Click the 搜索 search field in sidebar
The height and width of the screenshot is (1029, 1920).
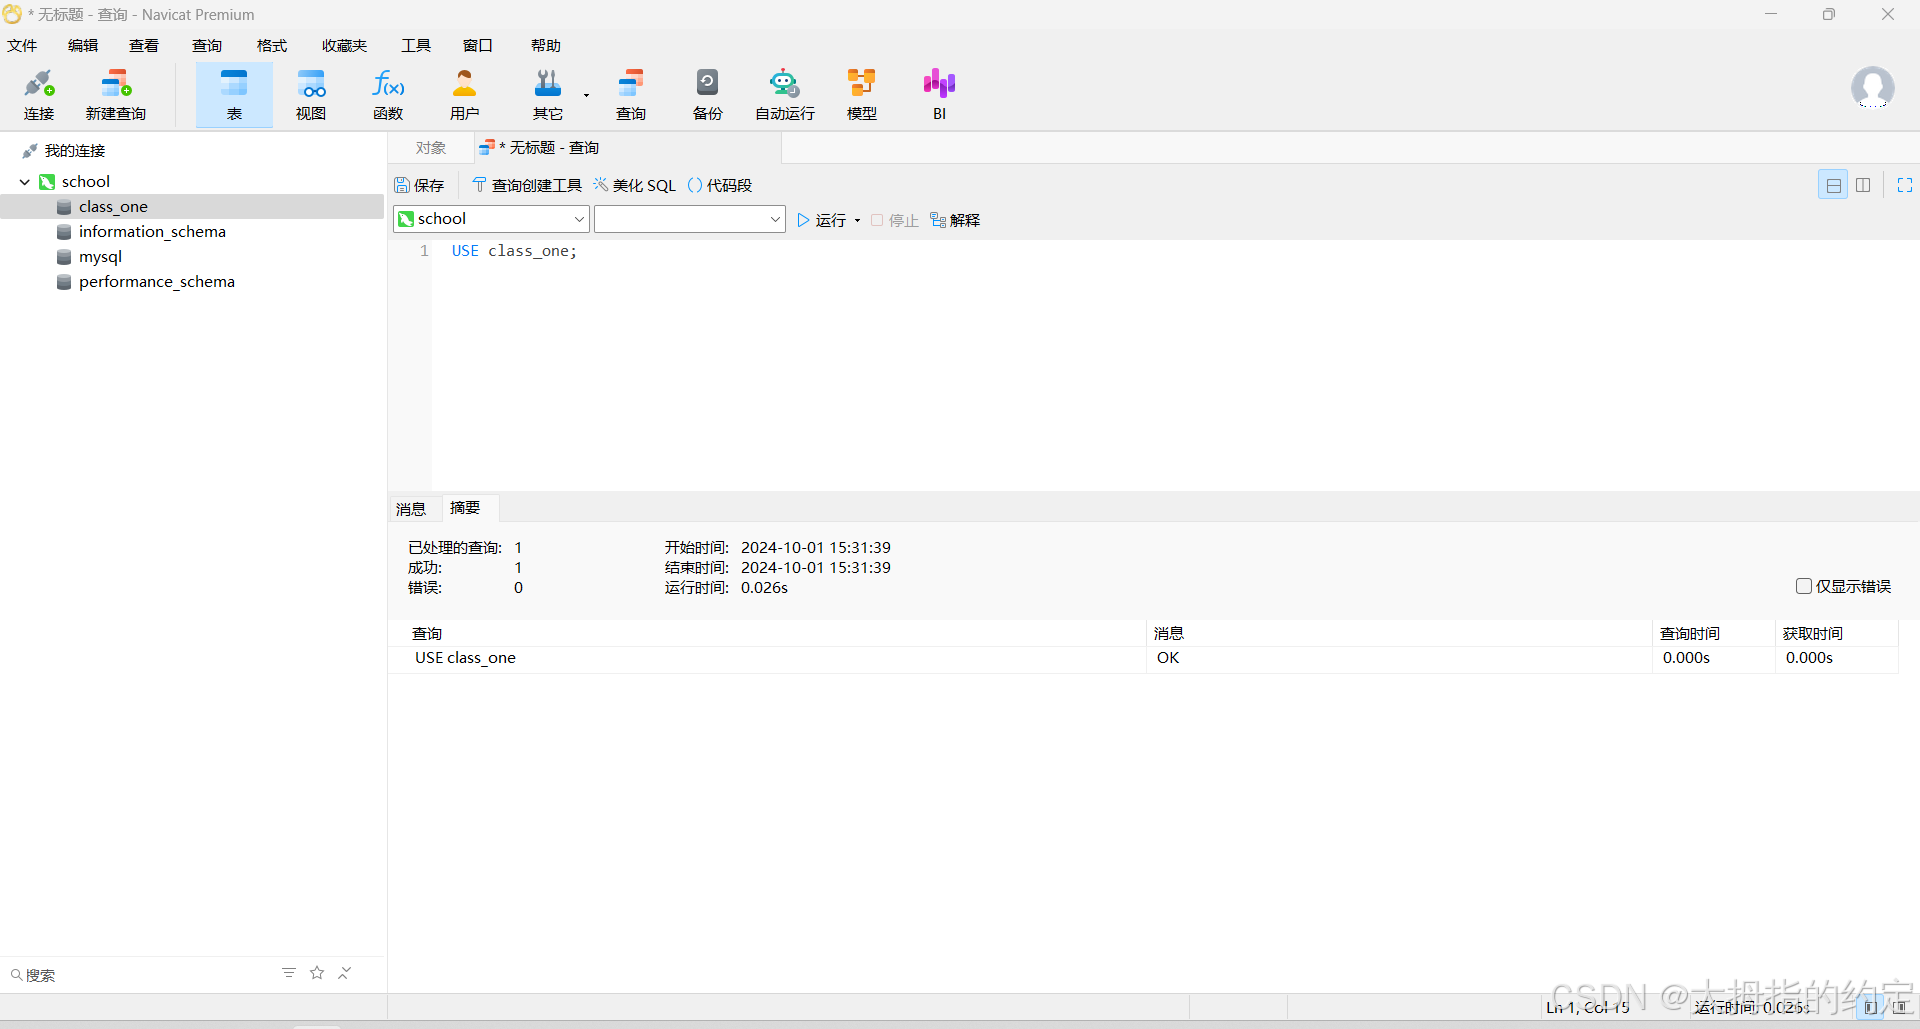click(x=140, y=975)
